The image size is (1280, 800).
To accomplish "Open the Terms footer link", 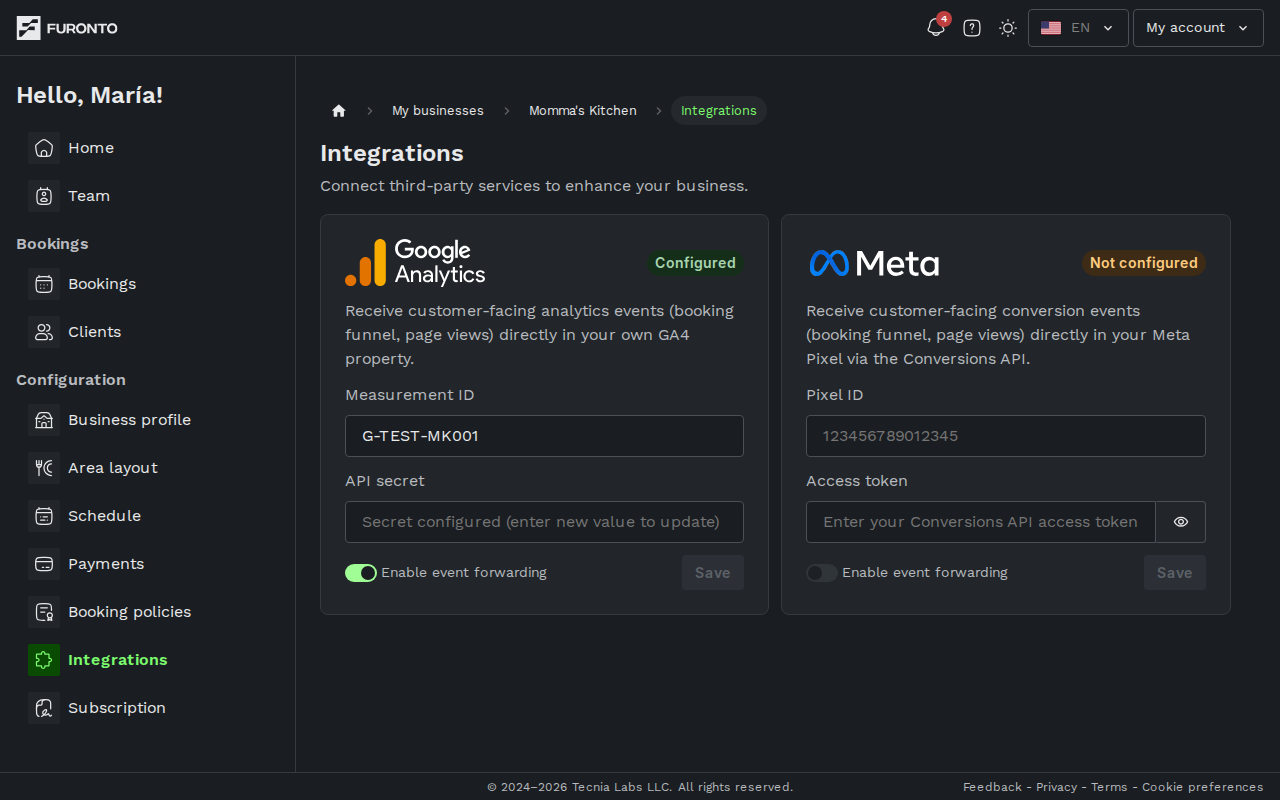I will pos(1109,787).
